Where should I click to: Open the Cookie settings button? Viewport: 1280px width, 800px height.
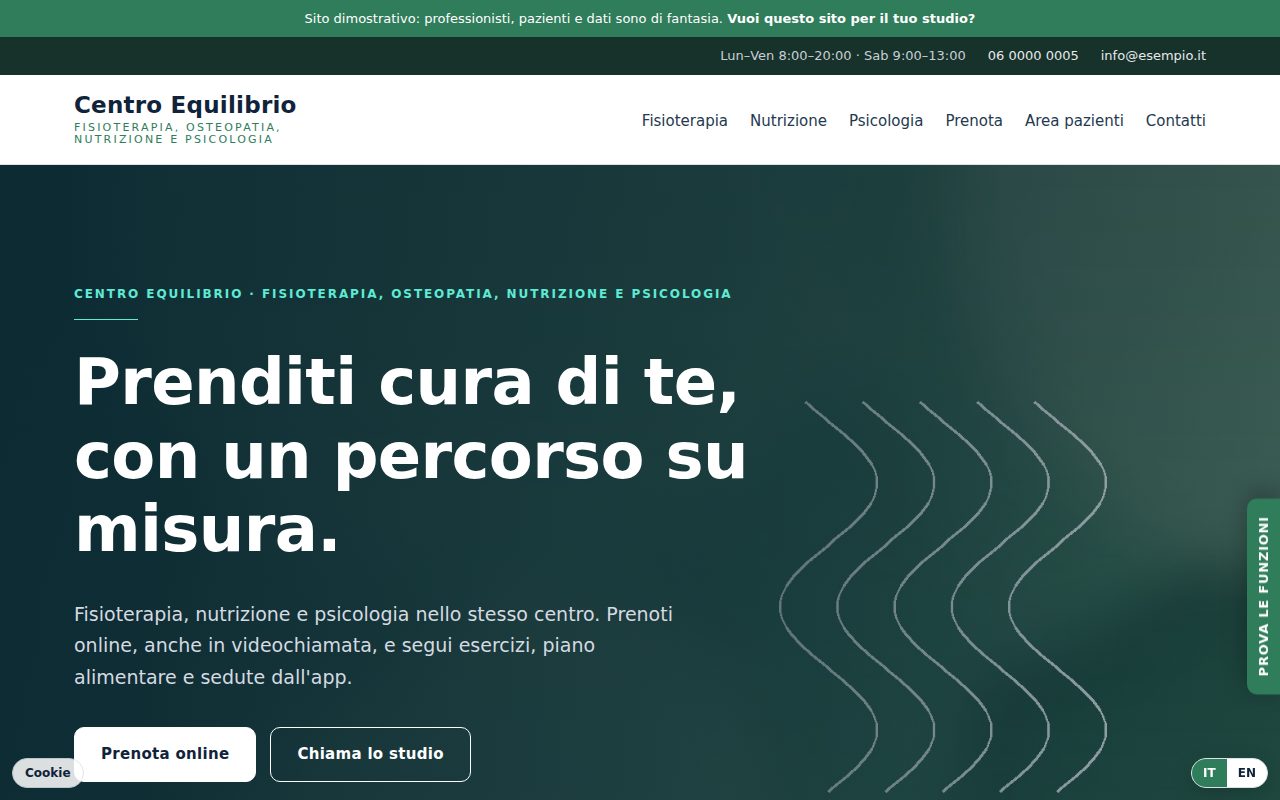(48, 772)
